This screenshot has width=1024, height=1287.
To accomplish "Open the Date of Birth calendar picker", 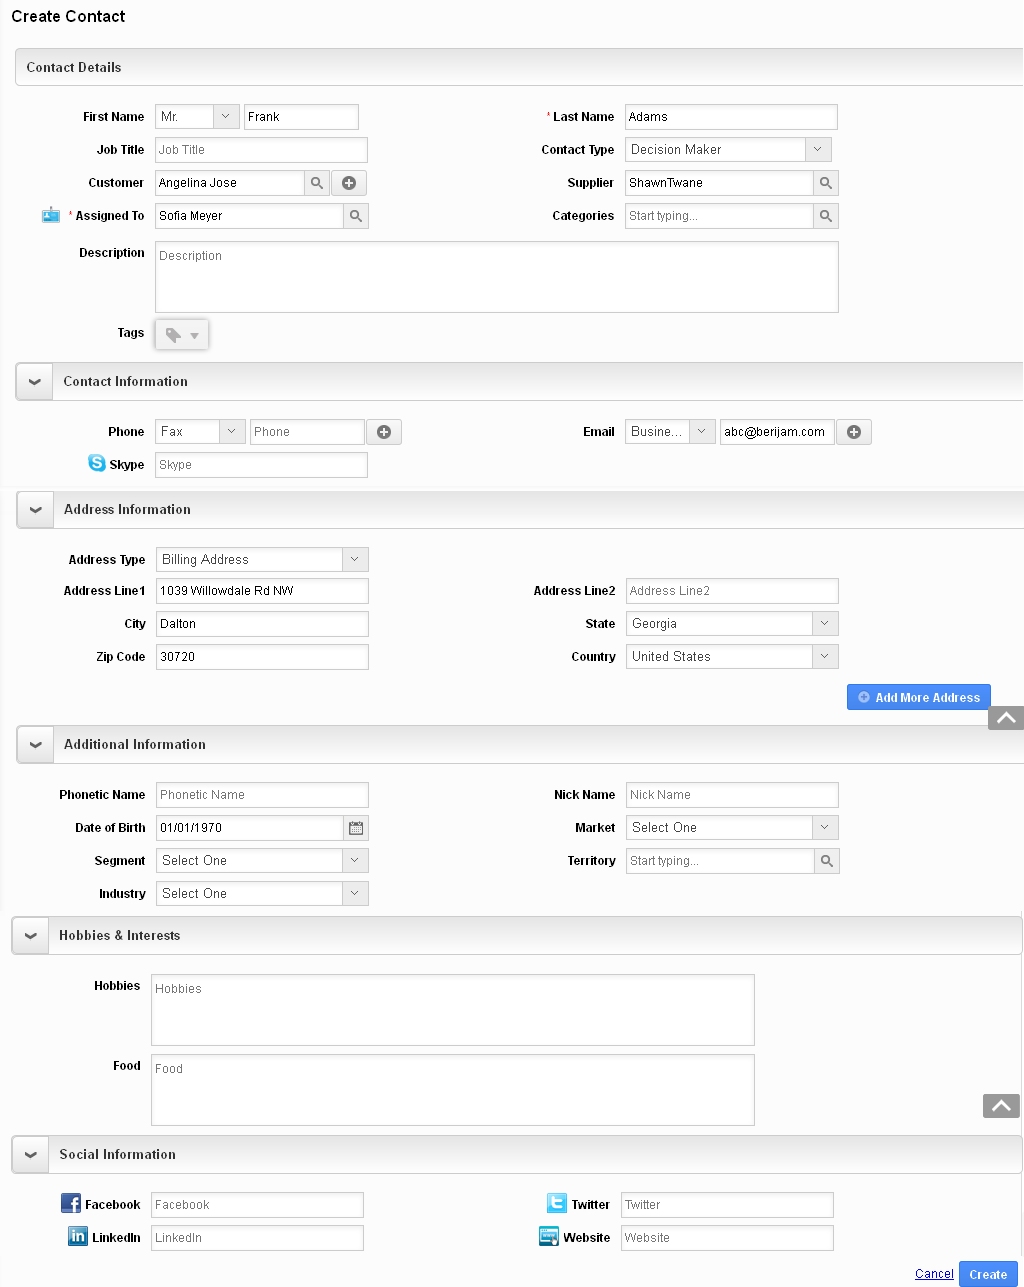I will coord(356,828).
